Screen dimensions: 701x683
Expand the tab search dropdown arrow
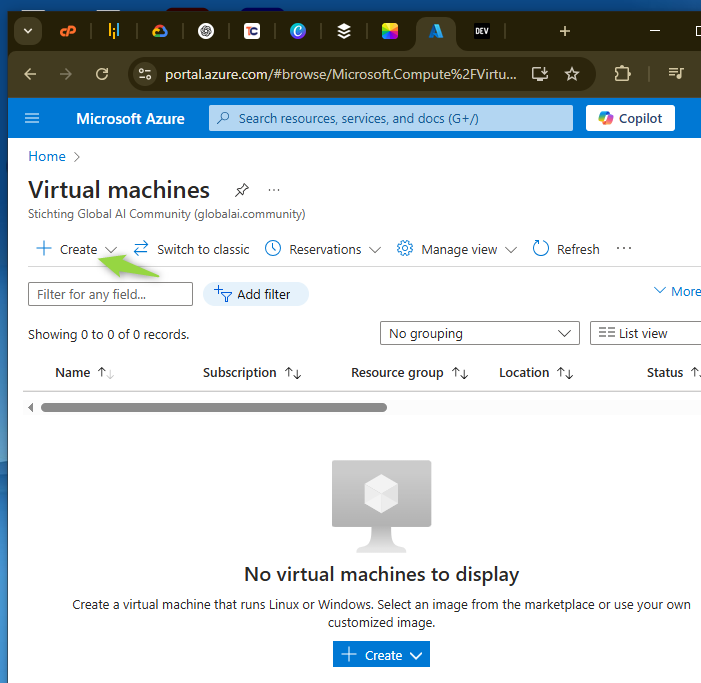point(28,31)
